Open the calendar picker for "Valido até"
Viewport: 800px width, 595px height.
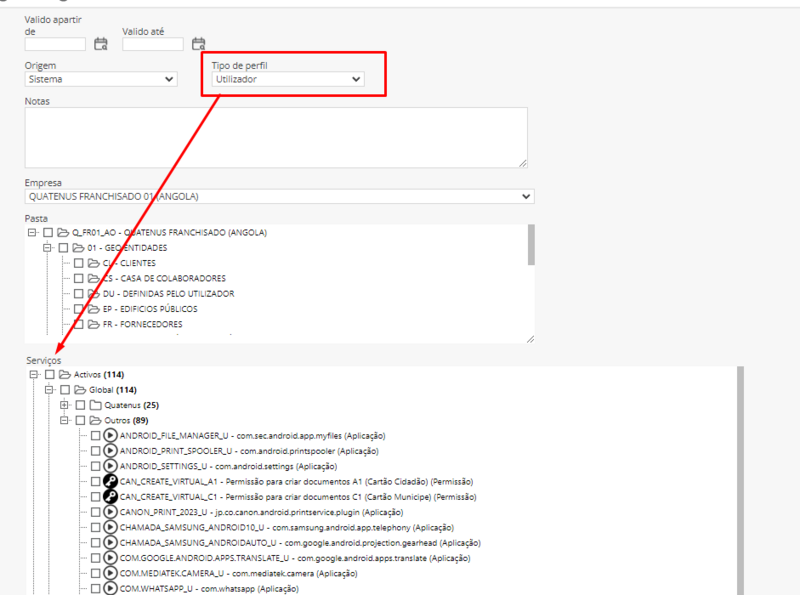(198, 43)
